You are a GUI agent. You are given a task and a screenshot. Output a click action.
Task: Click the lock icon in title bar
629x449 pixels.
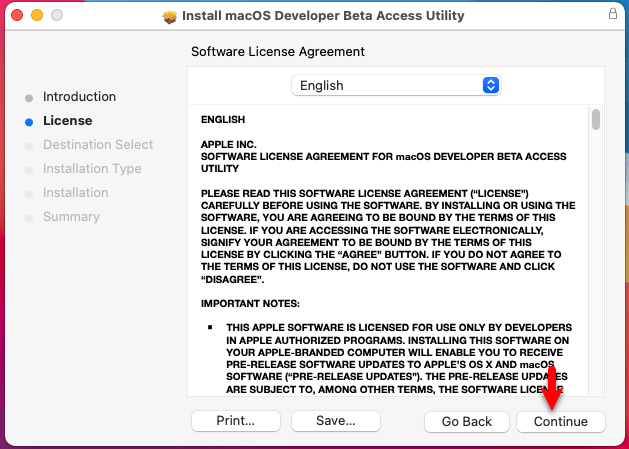point(613,14)
